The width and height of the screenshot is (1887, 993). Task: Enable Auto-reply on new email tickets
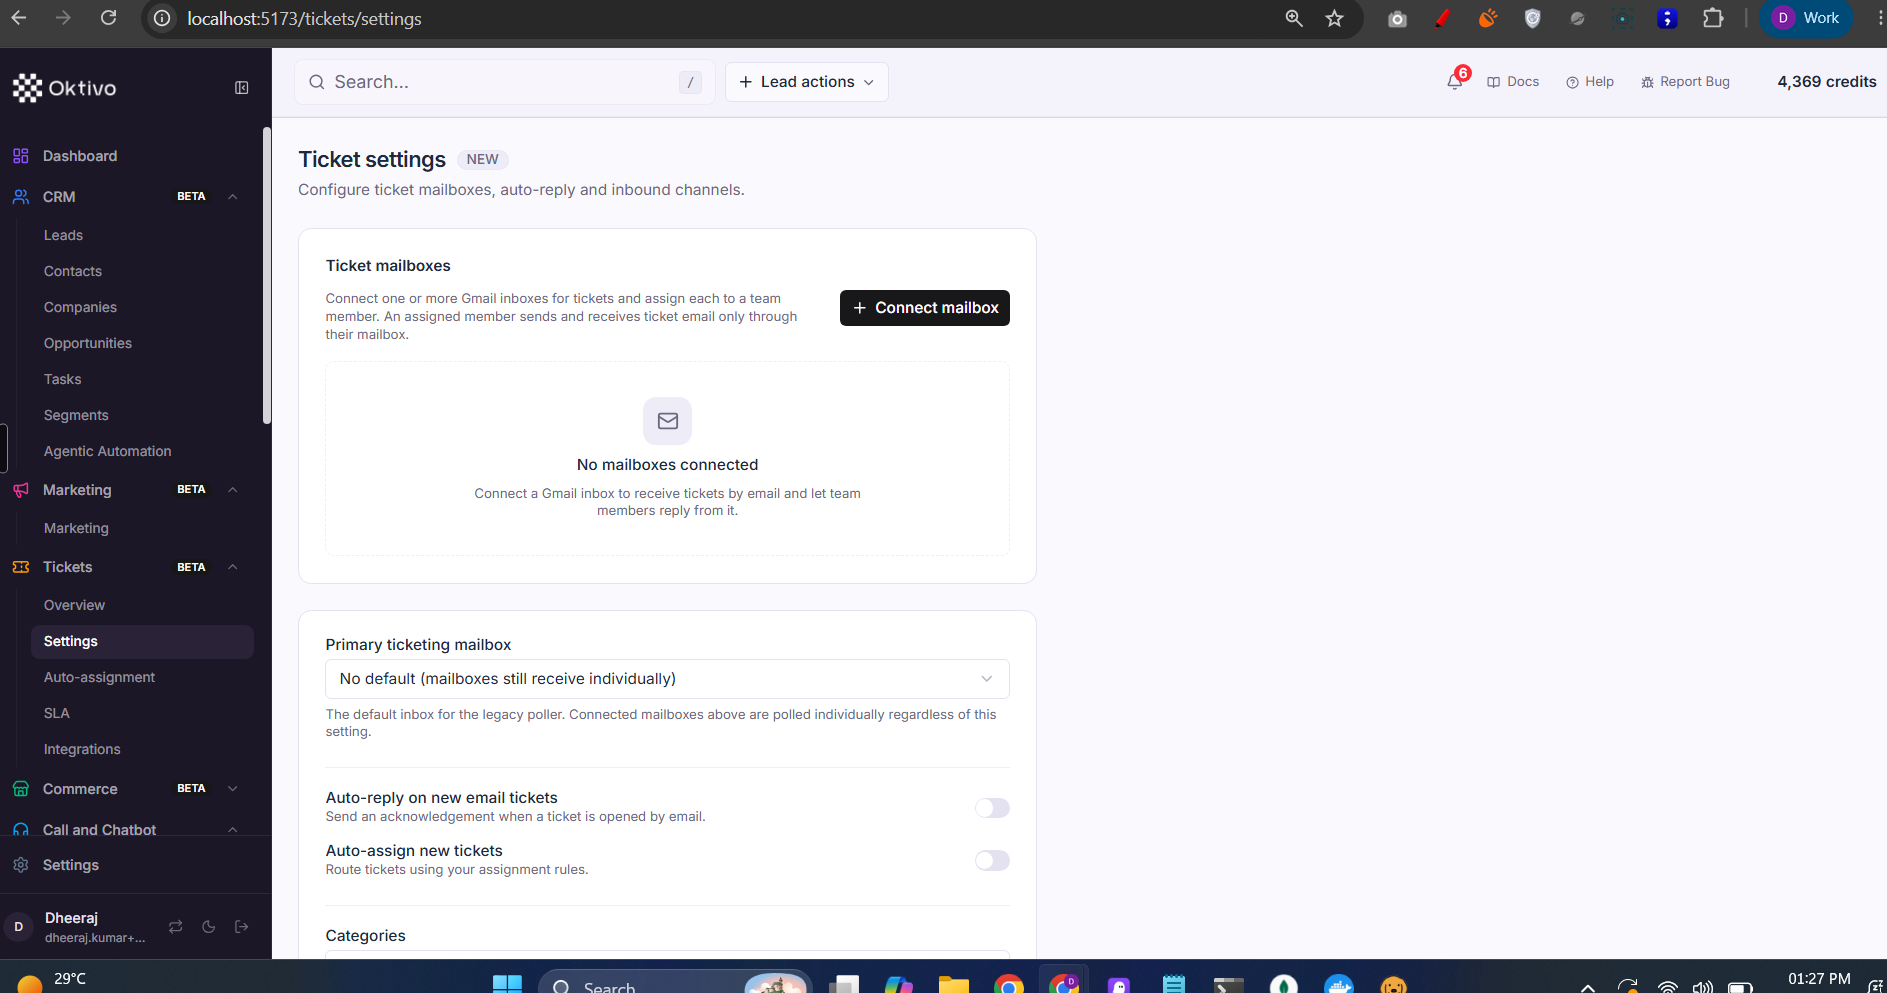[992, 808]
